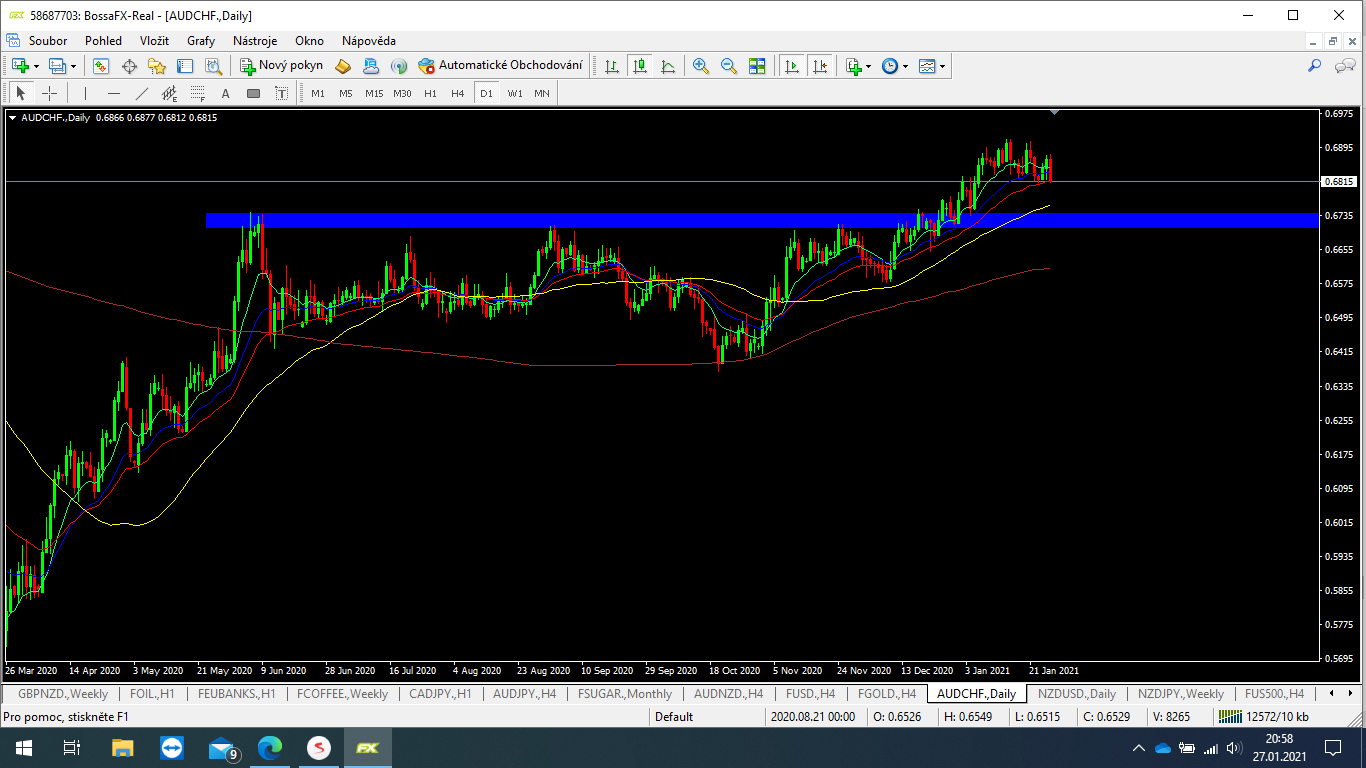Open the AUDCHF chart title dropdown triangle
The image size is (1366, 768).
point(13,118)
